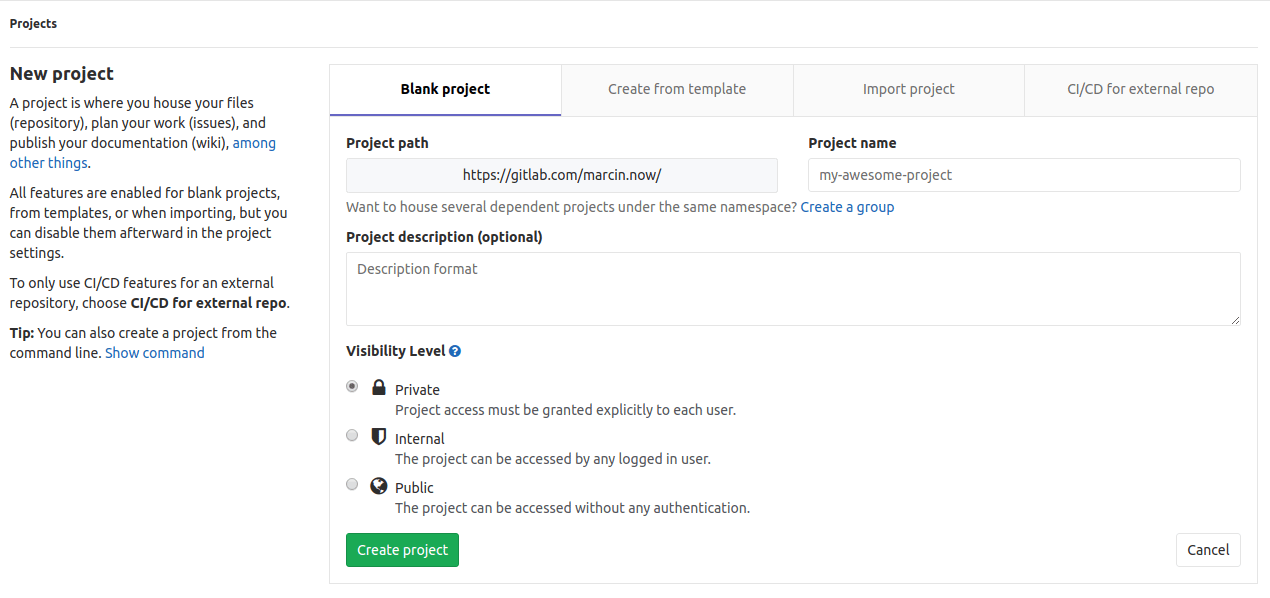Image resolution: width=1270 pixels, height=598 pixels.
Task: Click the Public visibility label text
Action: (x=414, y=488)
